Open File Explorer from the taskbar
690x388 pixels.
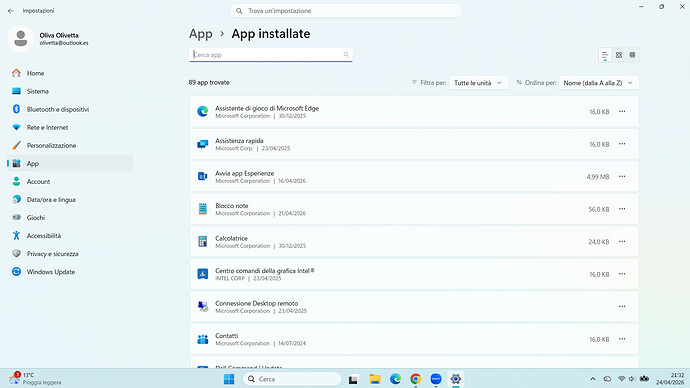[x=375, y=379]
